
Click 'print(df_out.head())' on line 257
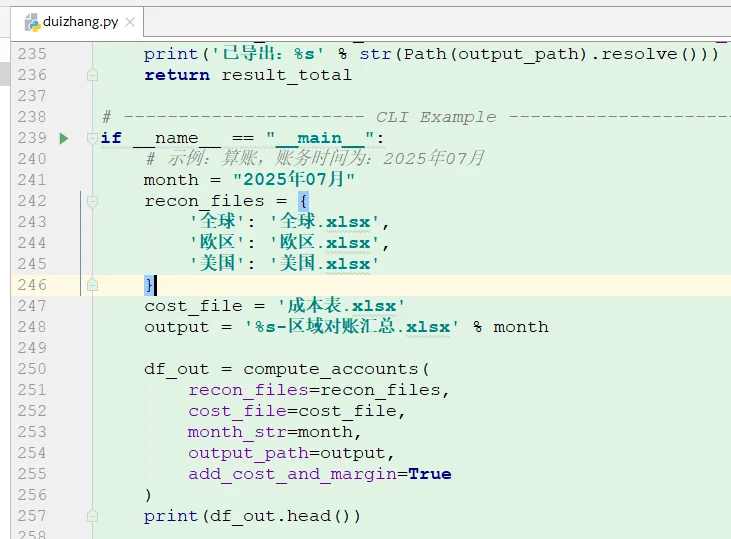(x=252, y=516)
